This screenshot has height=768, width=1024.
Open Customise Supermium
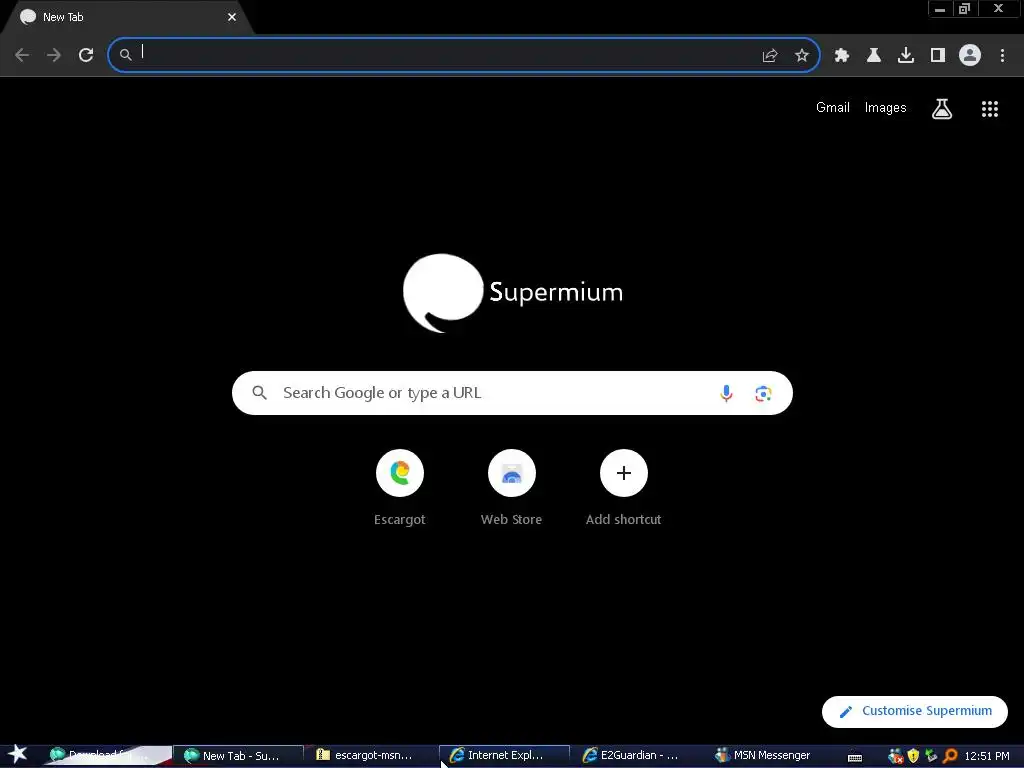(914, 711)
